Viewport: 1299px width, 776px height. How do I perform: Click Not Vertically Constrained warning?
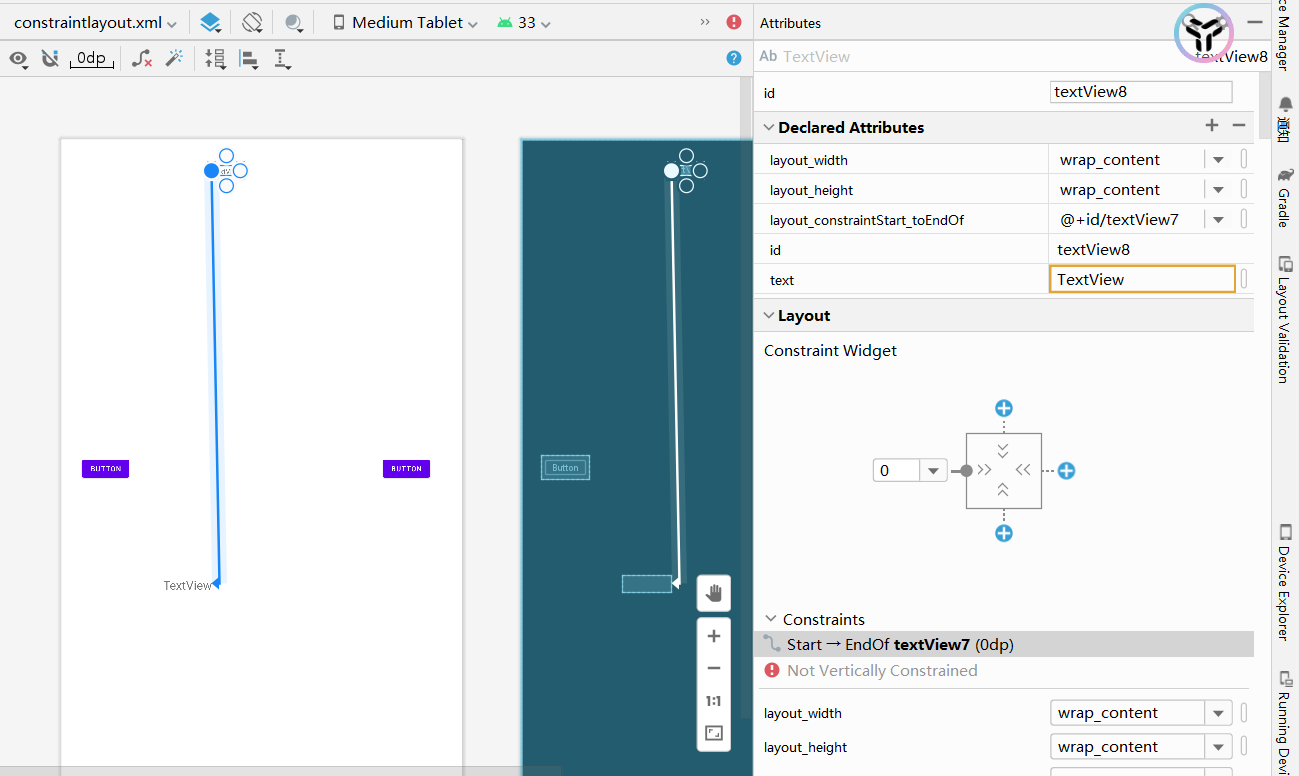[871, 671]
